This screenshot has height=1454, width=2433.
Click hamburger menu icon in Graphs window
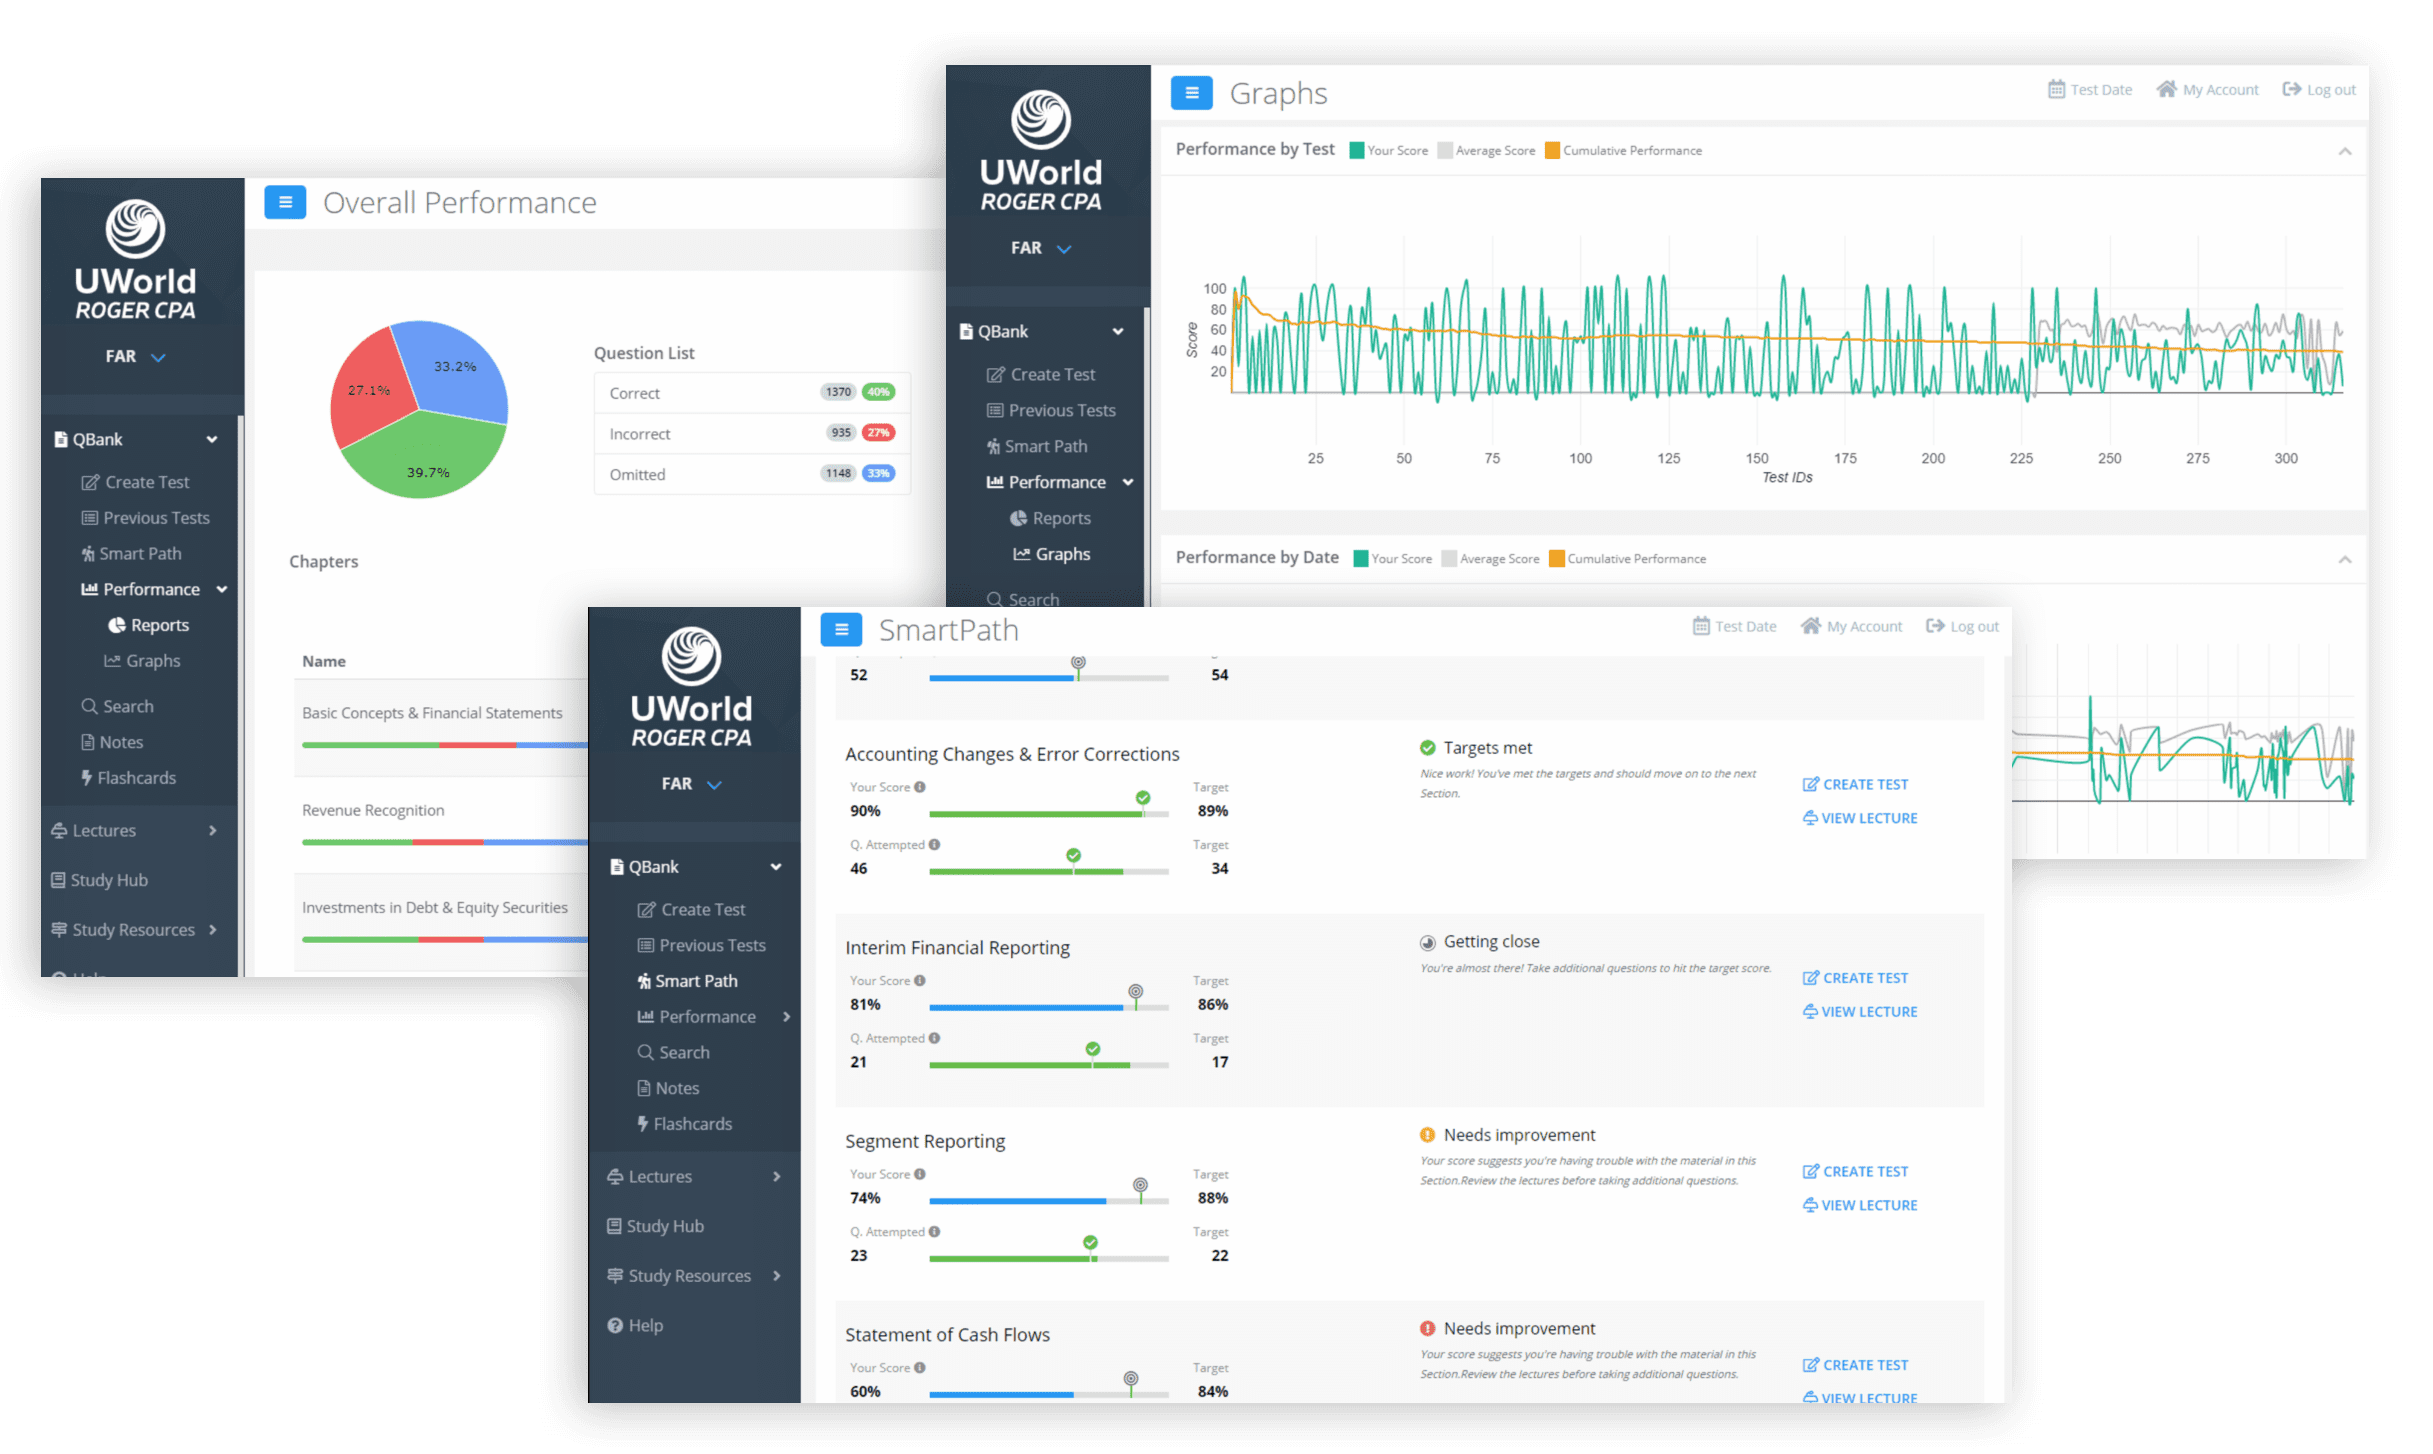pyautogui.click(x=1192, y=93)
